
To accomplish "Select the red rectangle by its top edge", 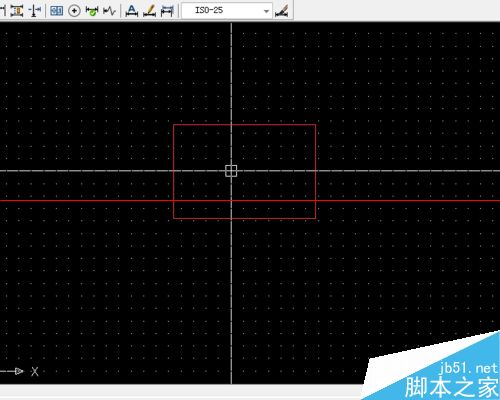I will click(244, 125).
